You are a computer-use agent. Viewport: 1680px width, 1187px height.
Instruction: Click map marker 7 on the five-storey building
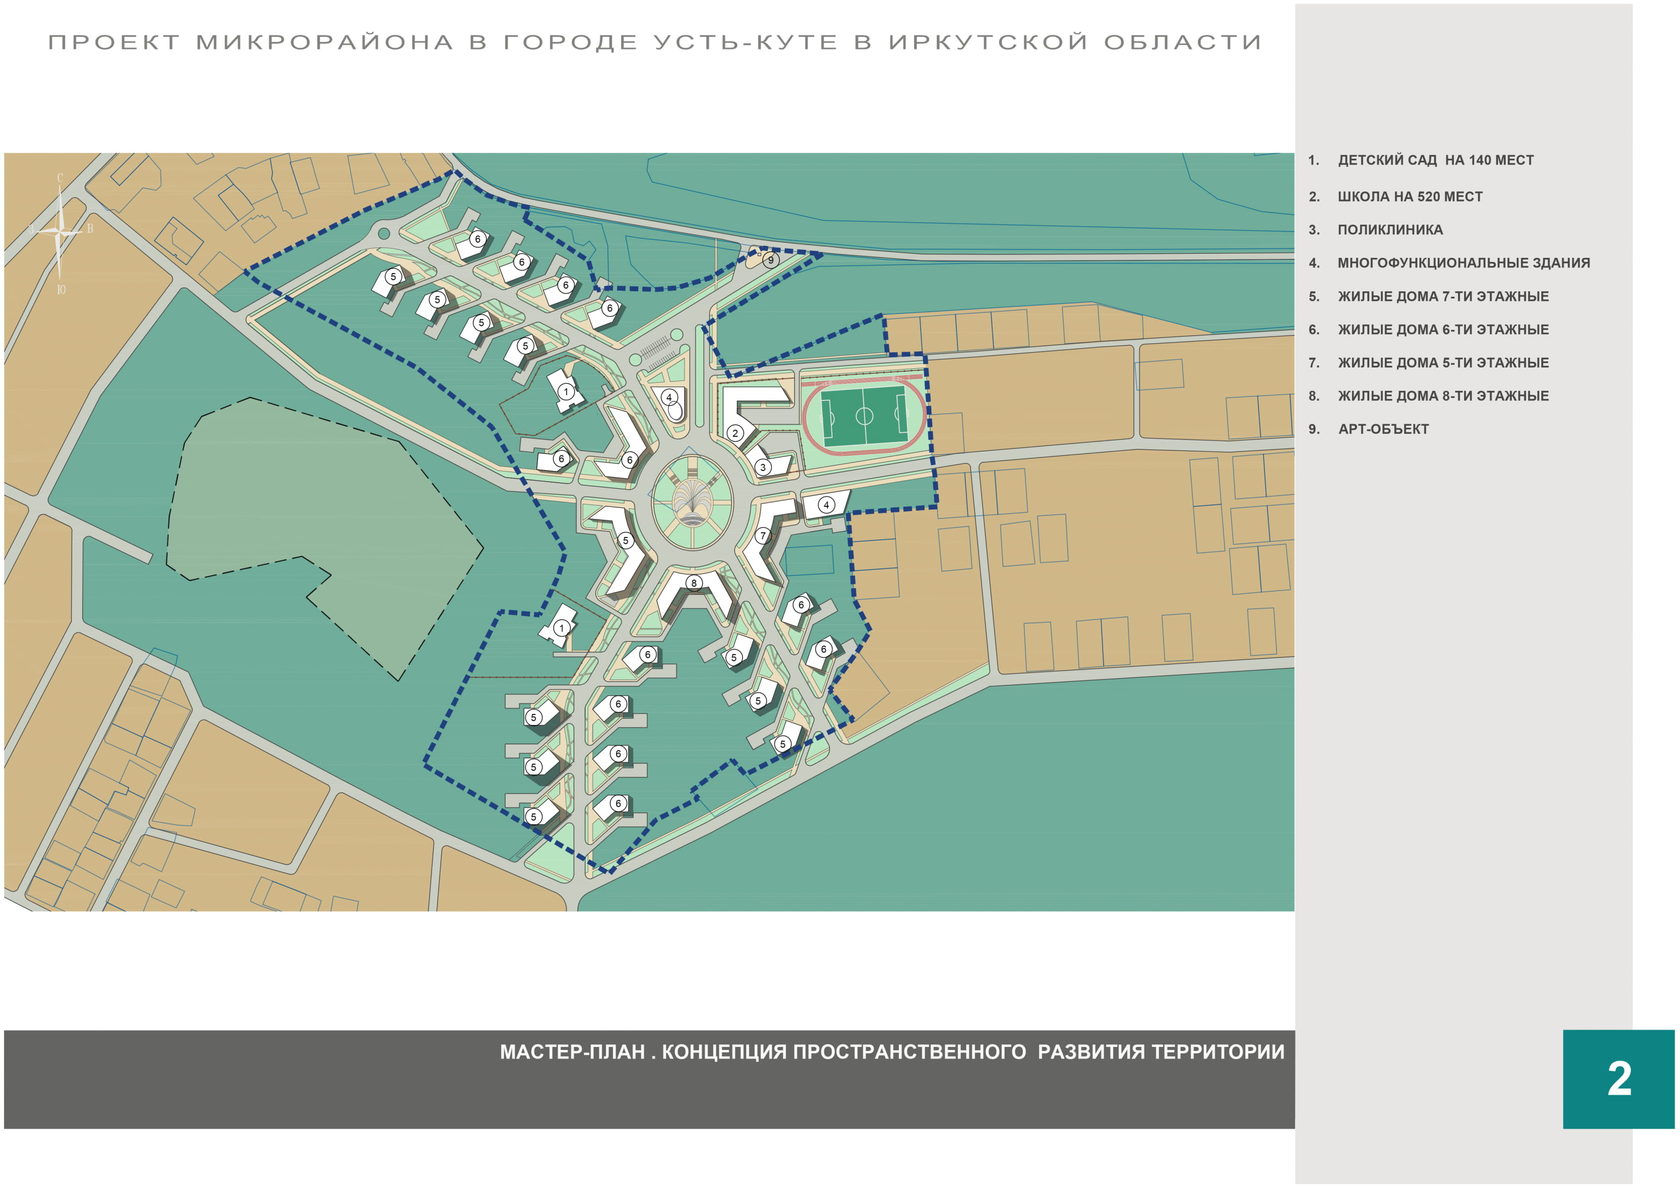(763, 536)
